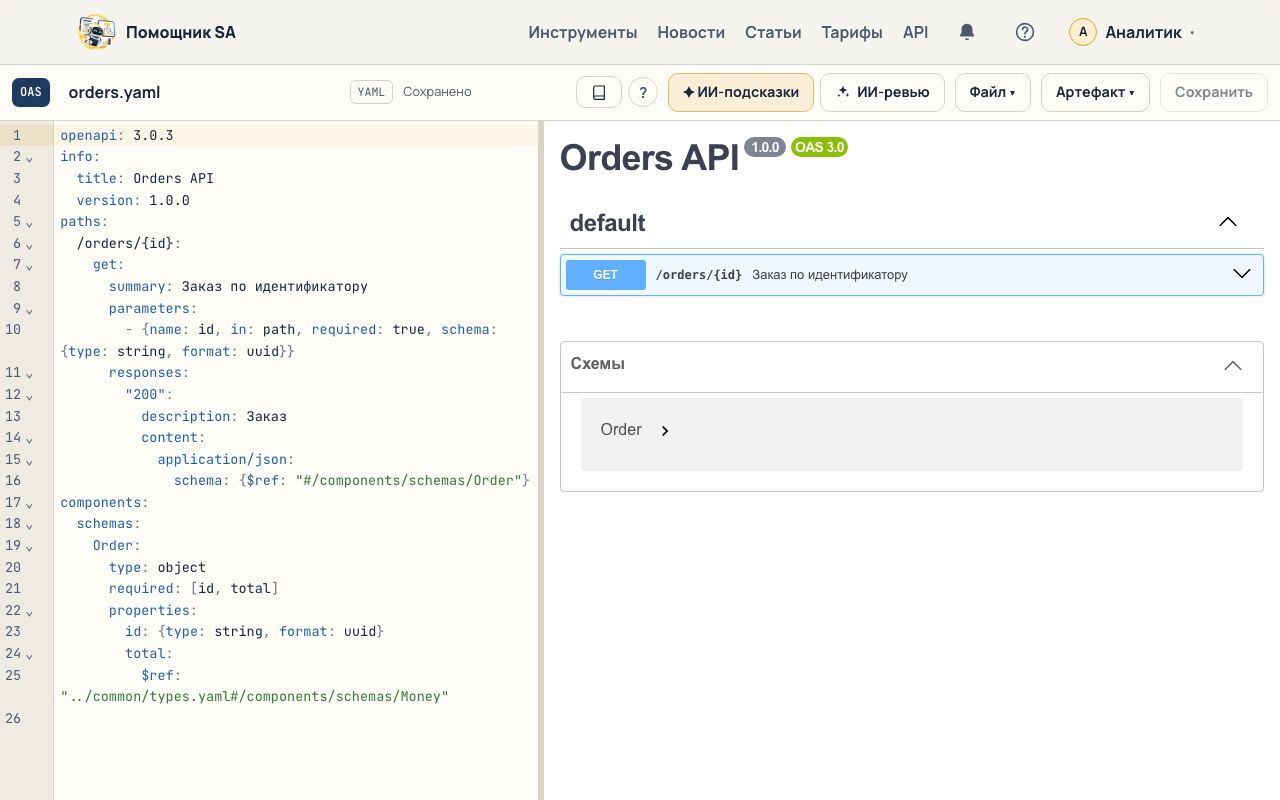This screenshot has width=1280, height=800.
Task: Expand the GET /orders/{id} operation chevron
Action: click(x=1242, y=274)
